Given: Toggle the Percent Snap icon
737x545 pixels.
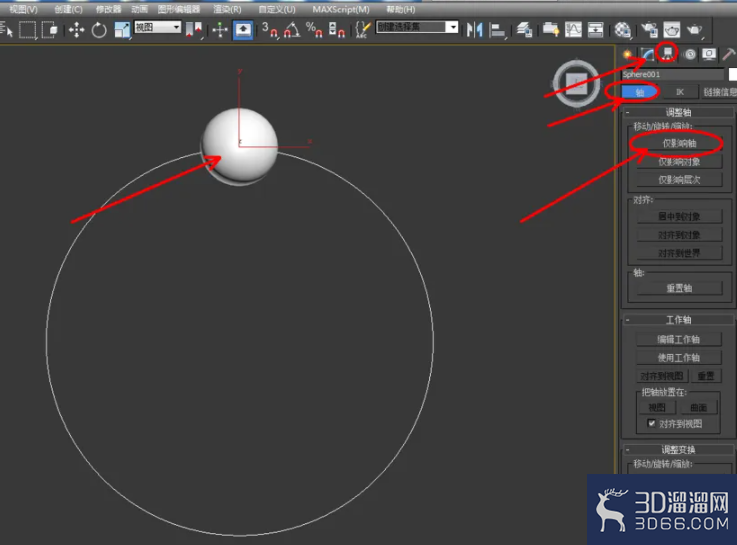Looking at the screenshot, I should click(x=314, y=30).
